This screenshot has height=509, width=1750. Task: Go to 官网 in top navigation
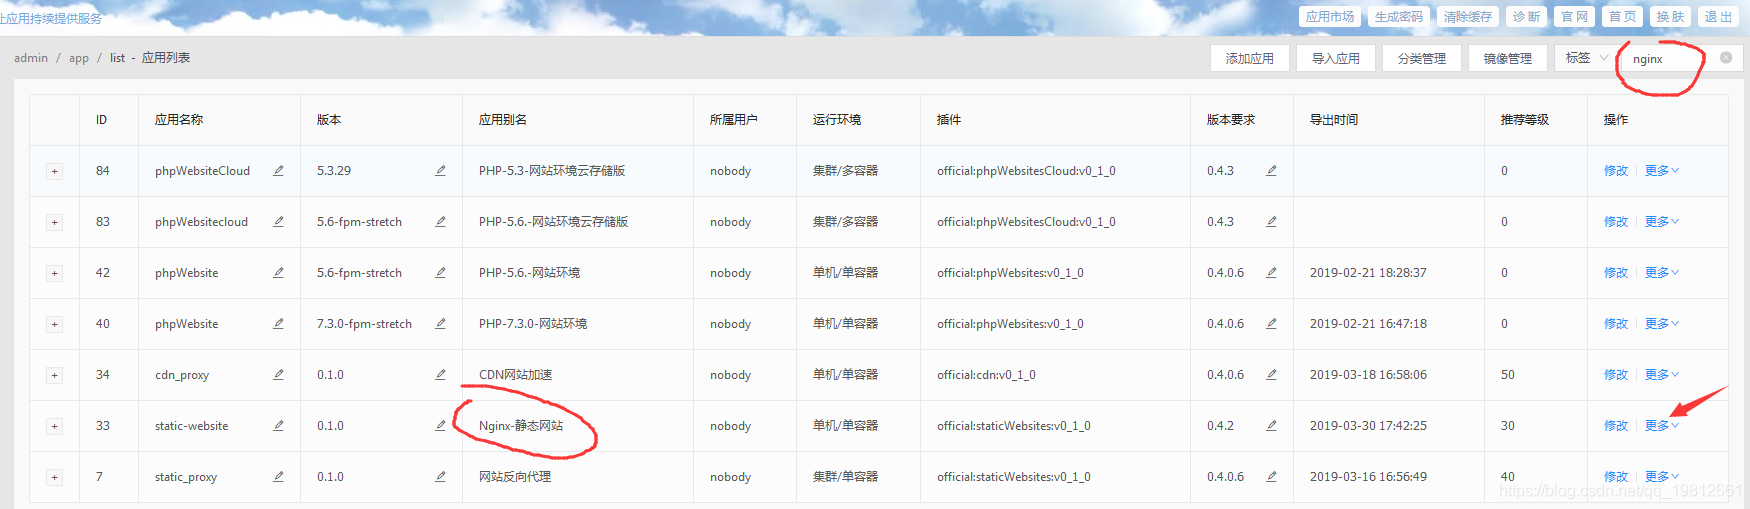[x=1575, y=17]
